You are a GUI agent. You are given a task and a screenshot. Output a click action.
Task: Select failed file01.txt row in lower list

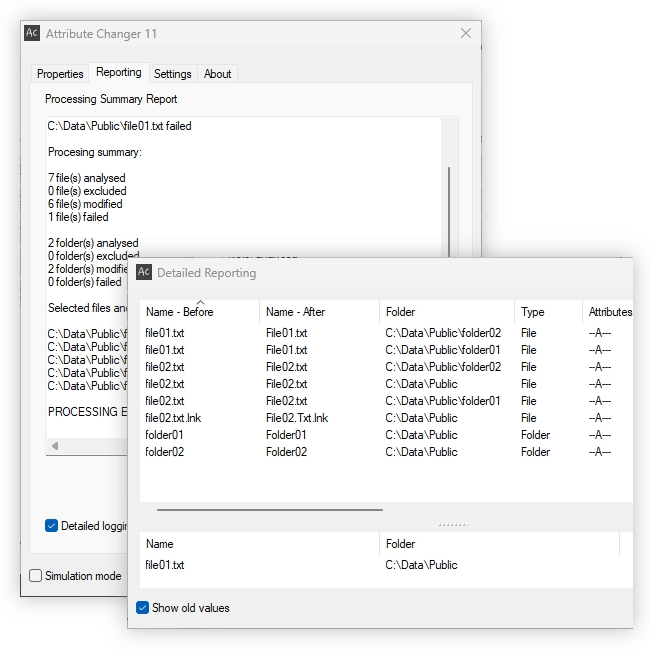pos(386,565)
